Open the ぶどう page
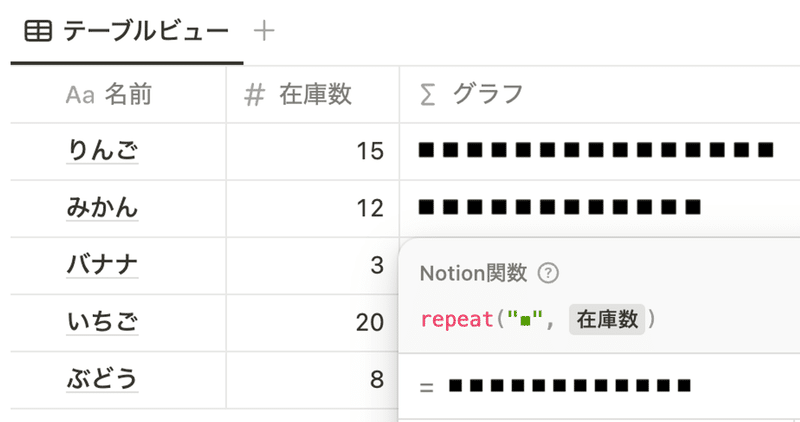This screenshot has height=422, width=800. [103, 379]
